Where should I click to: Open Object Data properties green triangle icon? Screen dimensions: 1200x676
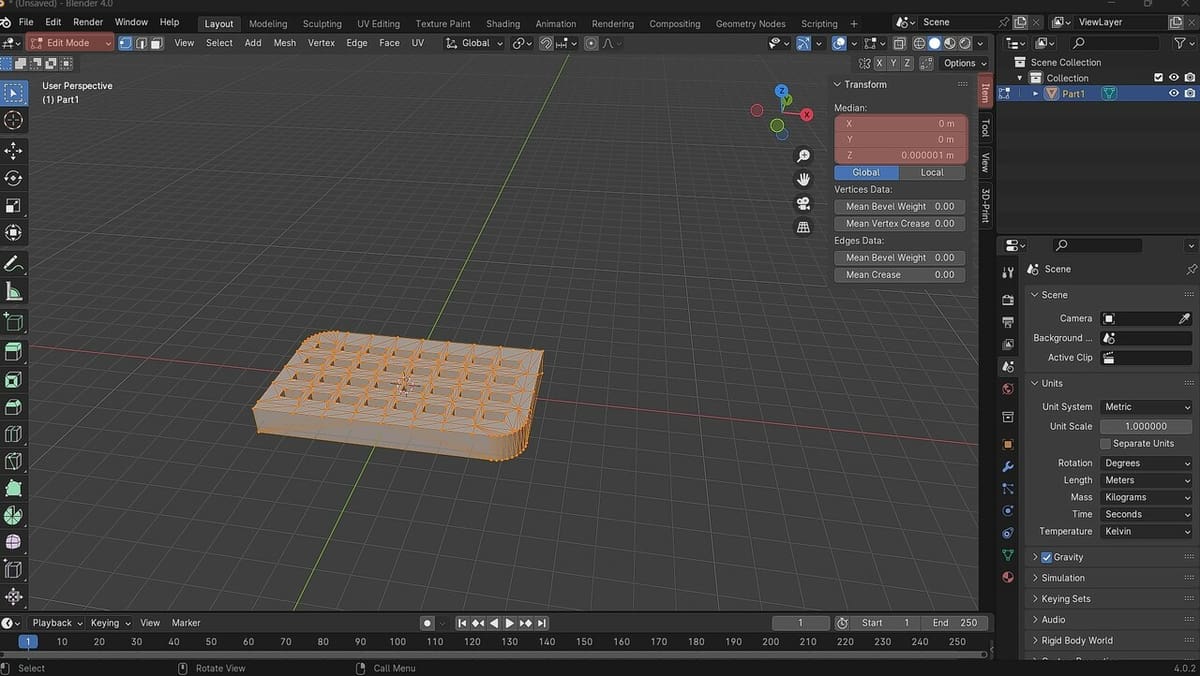1008,555
